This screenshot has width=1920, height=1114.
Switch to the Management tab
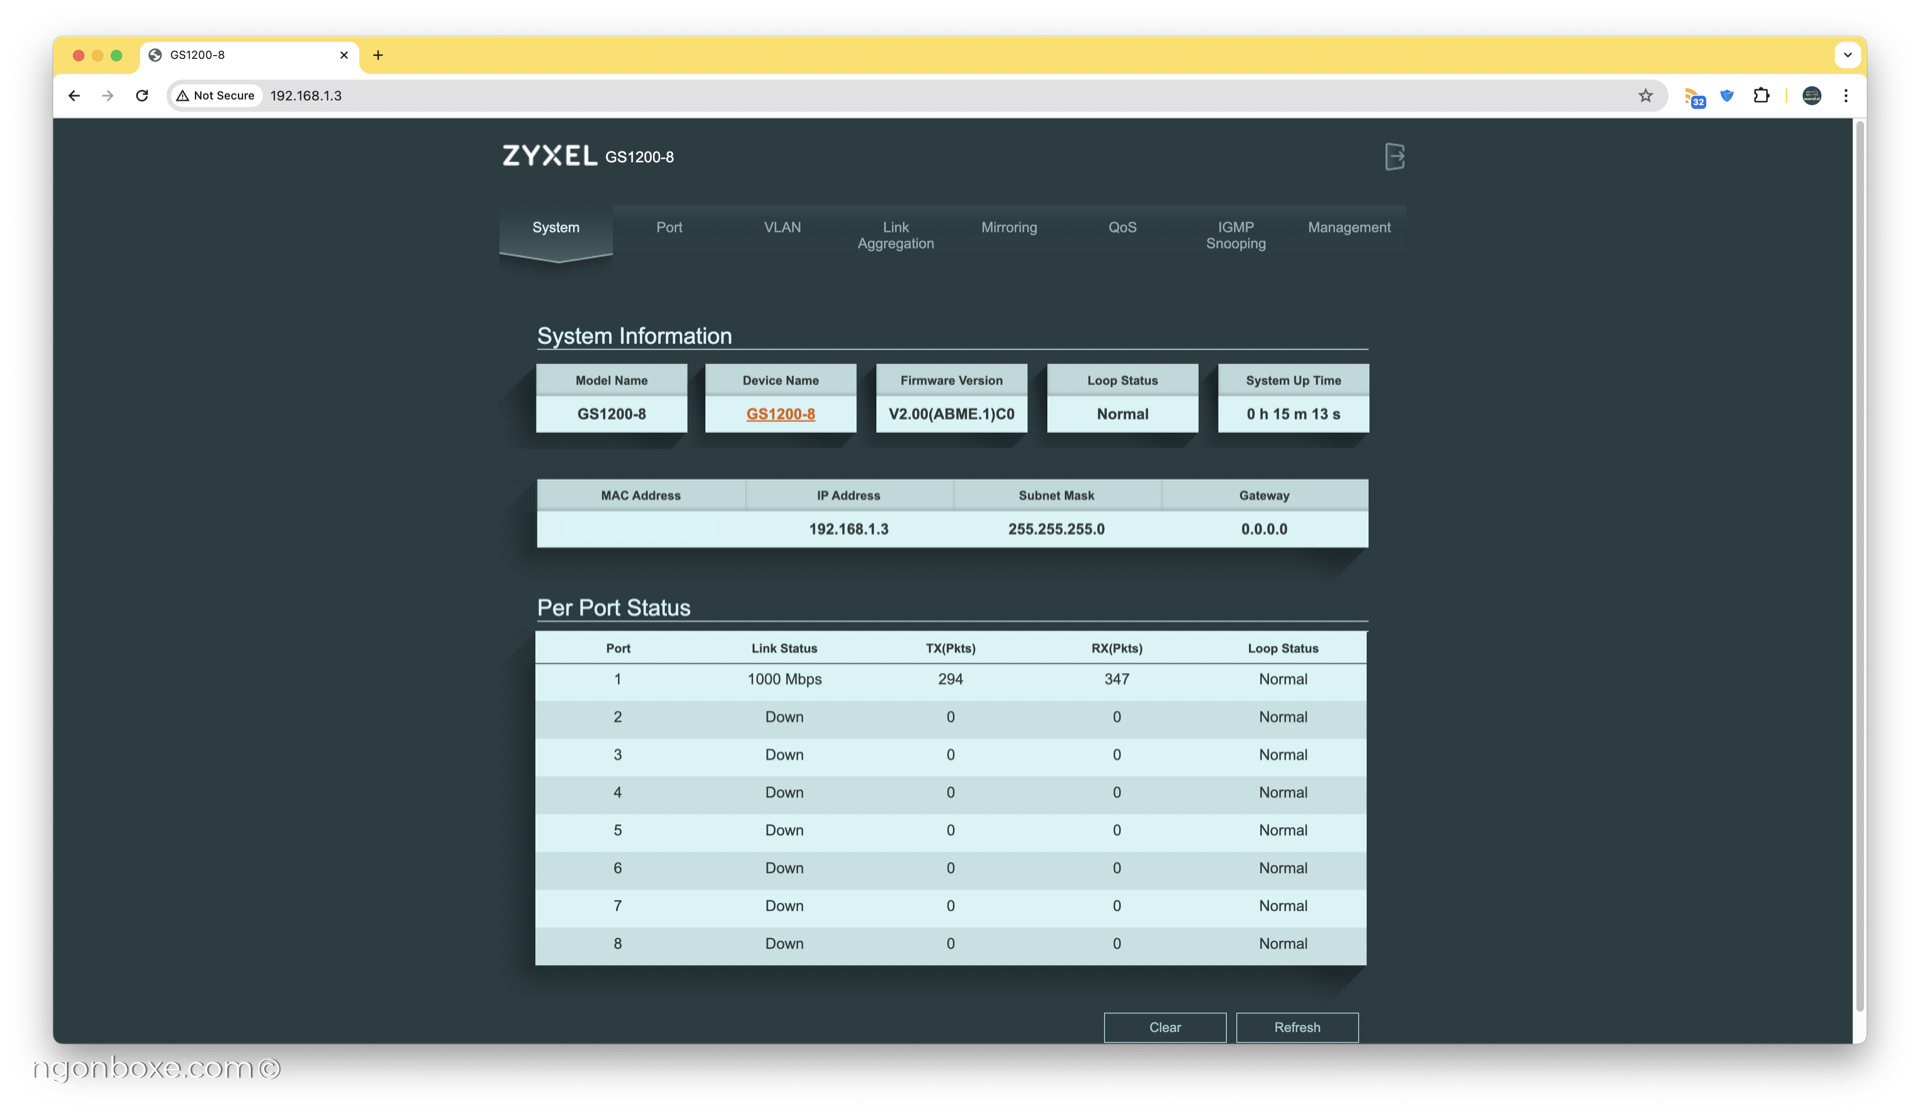click(x=1349, y=228)
